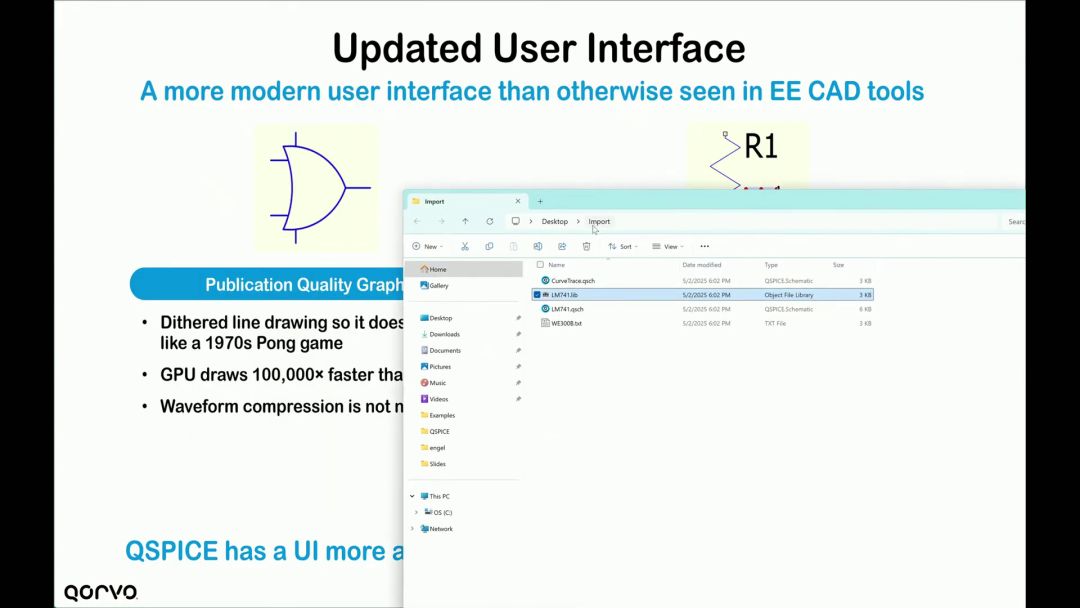Open the See more ellipsis menu
This screenshot has height=608, width=1080.
pyautogui.click(x=705, y=247)
